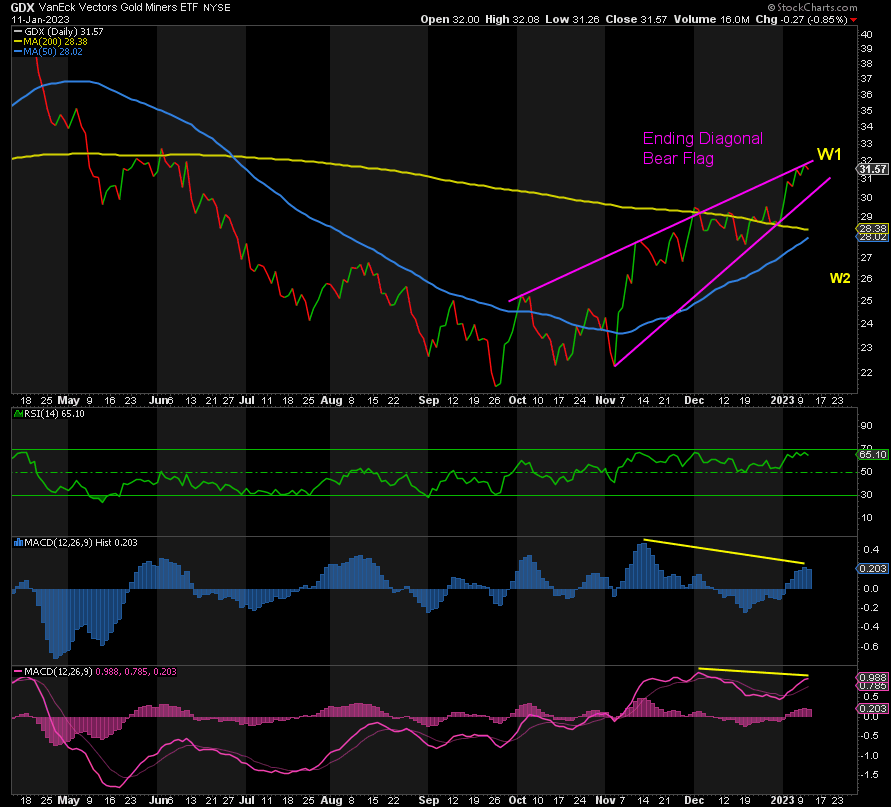
Task: Click the red down arrow beside Chg
Action: (x=853, y=20)
